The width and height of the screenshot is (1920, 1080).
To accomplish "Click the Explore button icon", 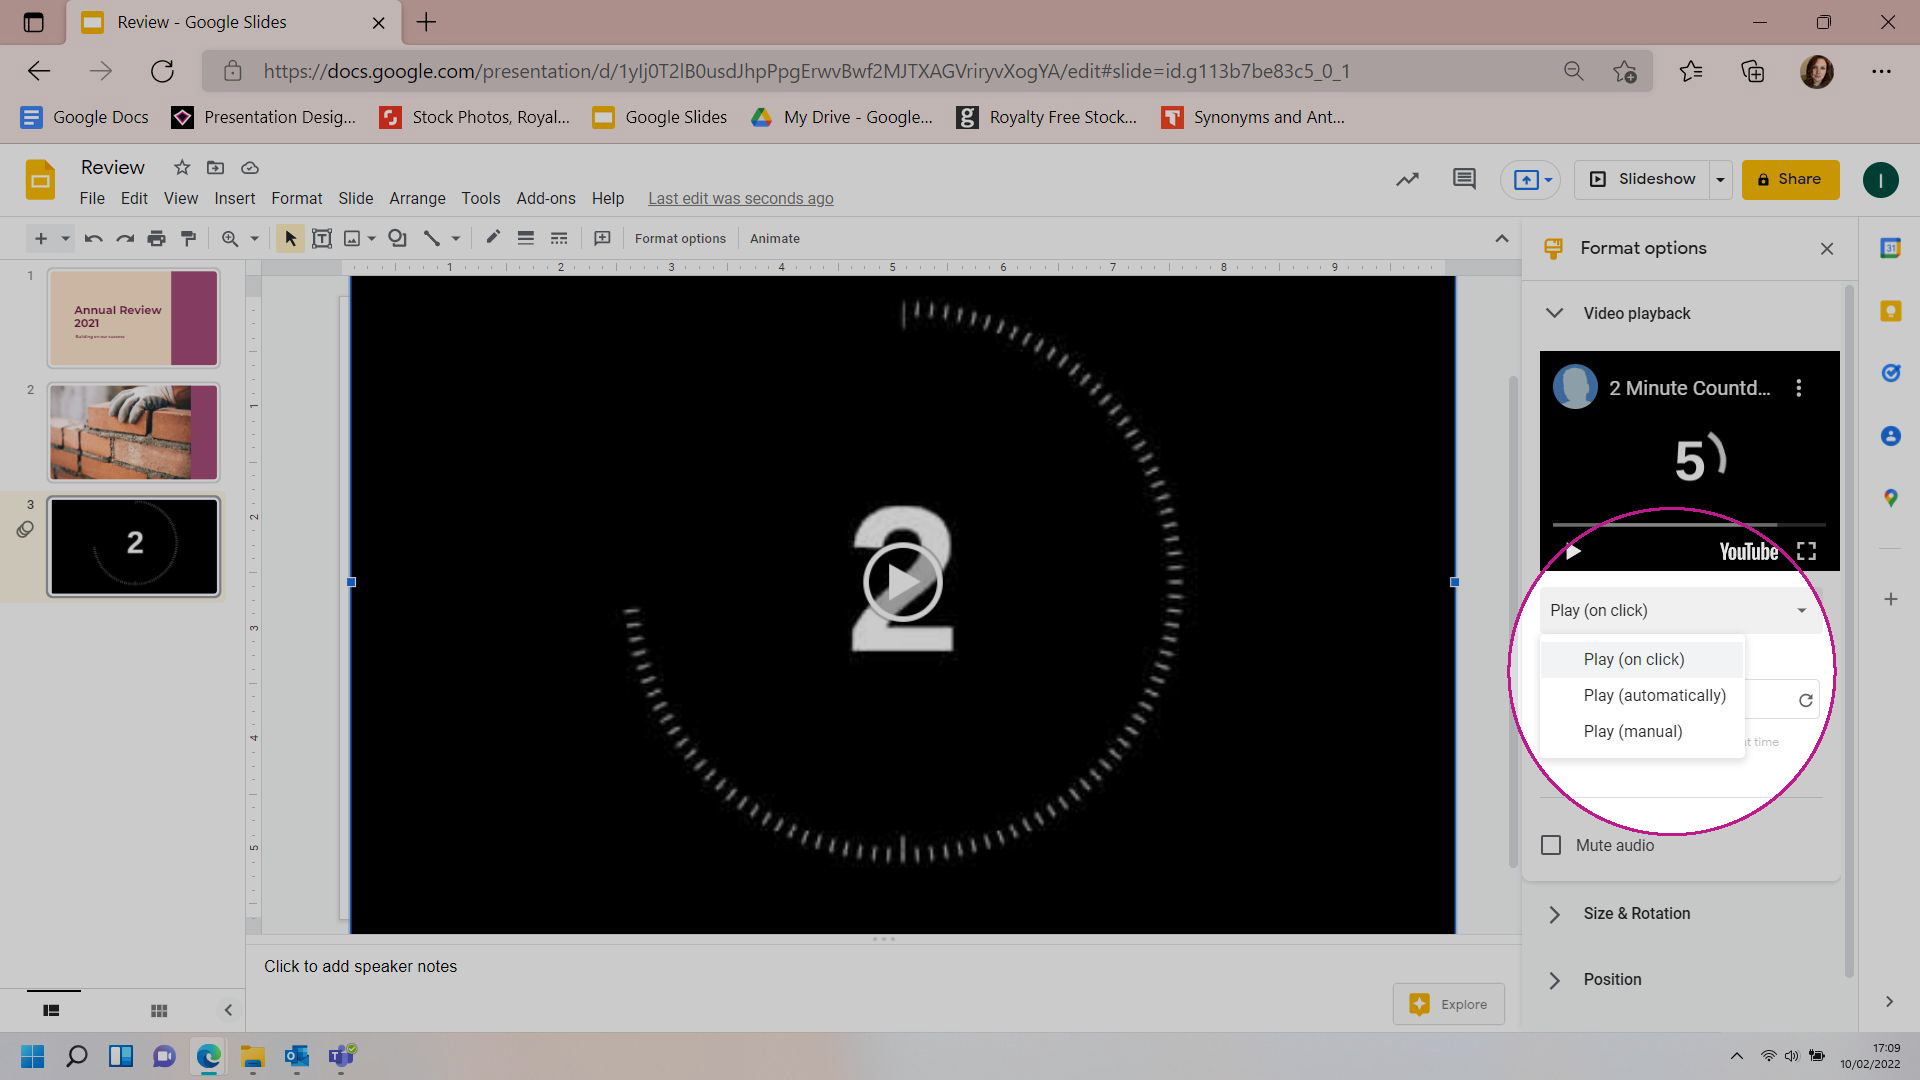I will [1419, 1002].
